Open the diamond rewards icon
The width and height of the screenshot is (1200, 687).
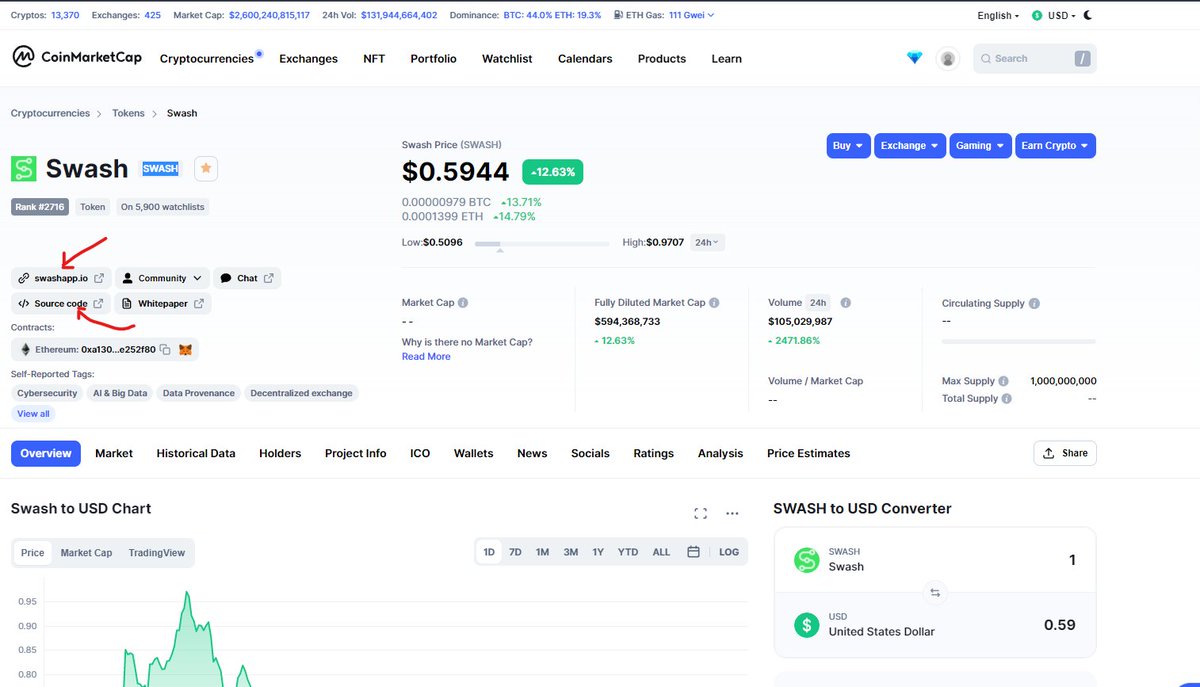914,58
